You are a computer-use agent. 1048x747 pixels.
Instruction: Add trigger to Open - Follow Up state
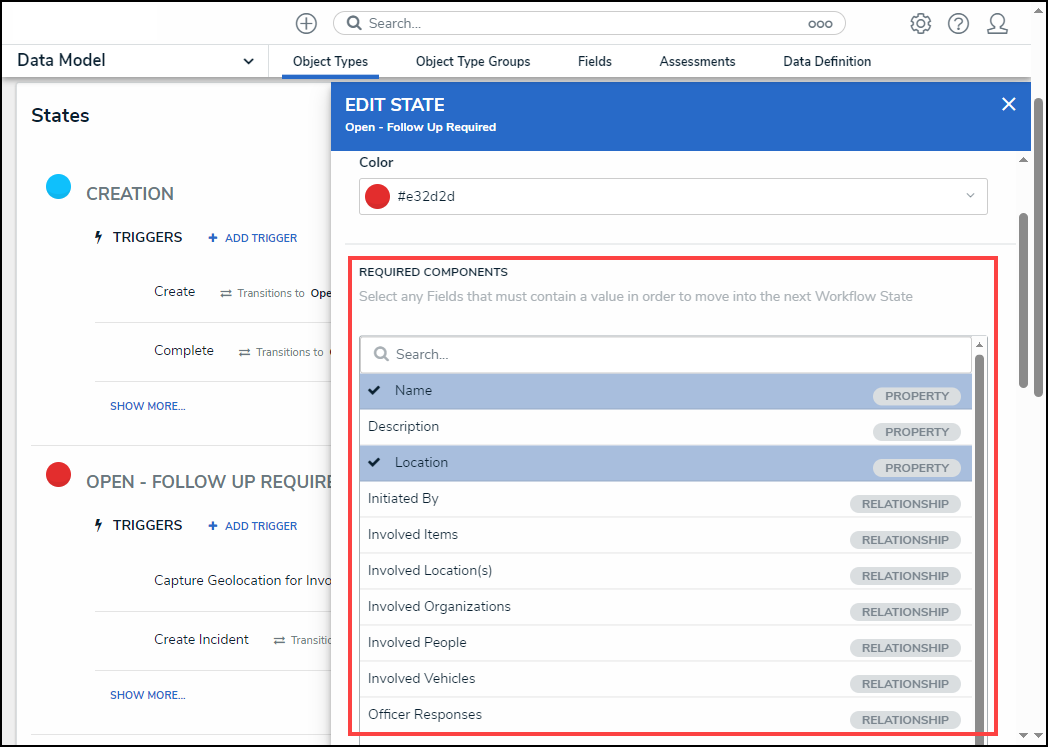coord(253,526)
